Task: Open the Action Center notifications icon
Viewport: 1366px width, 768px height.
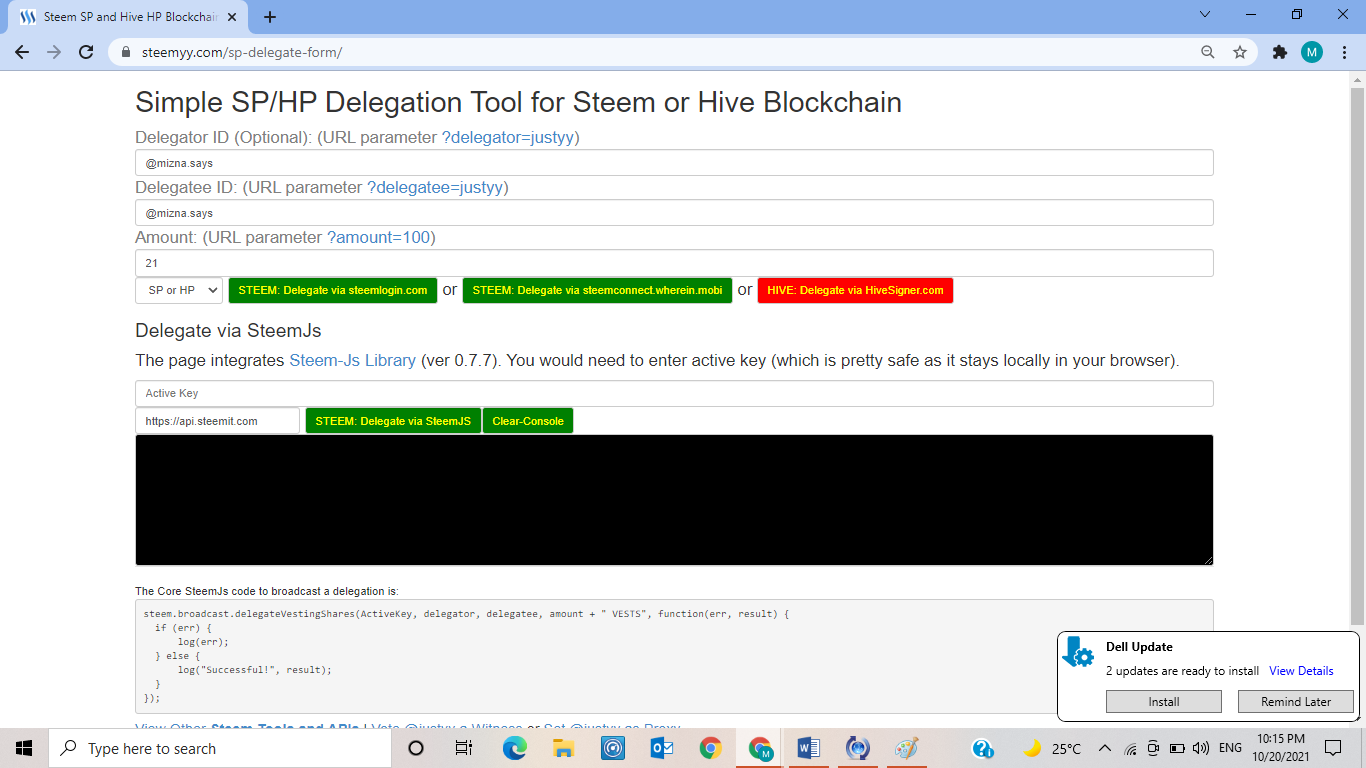Action: pos(1333,748)
